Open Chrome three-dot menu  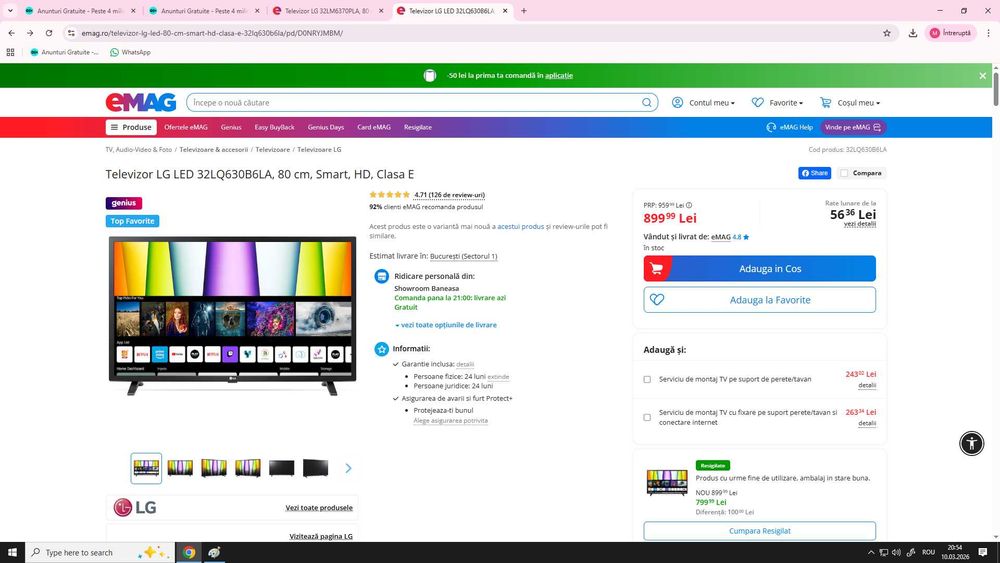[x=989, y=33]
